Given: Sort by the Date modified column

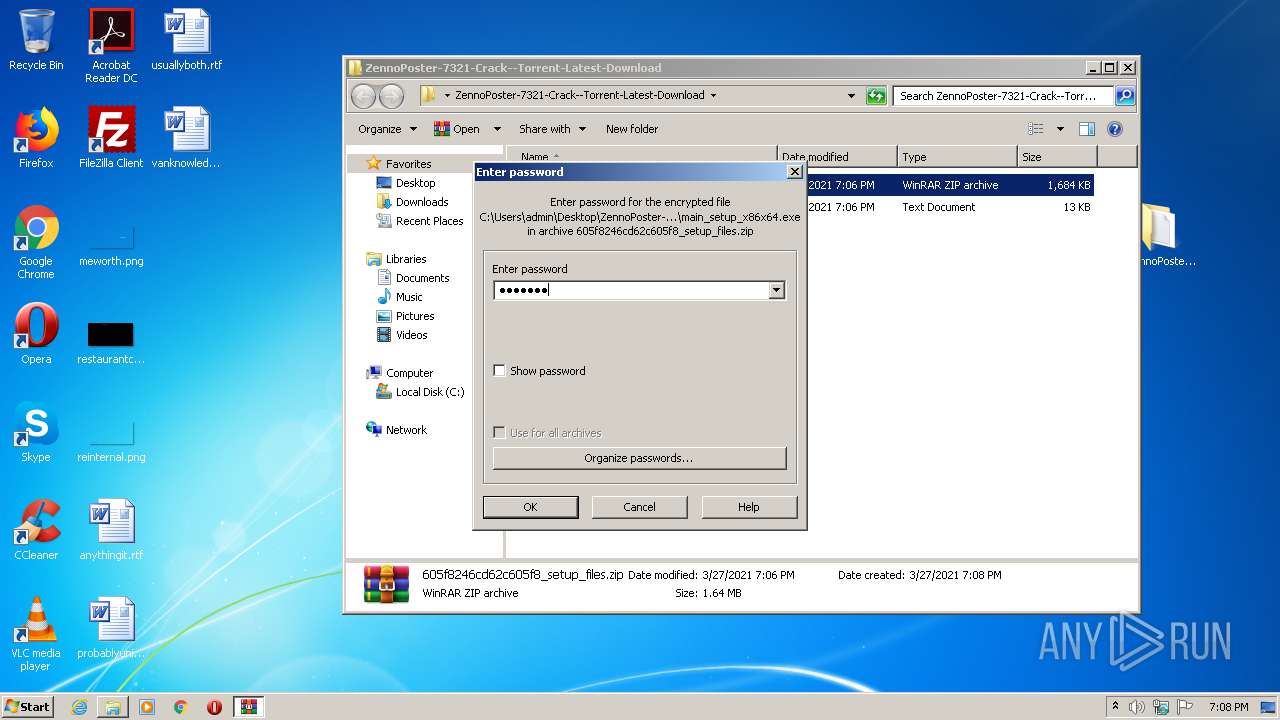Looking at the screenshot, I should click(837, 157).
